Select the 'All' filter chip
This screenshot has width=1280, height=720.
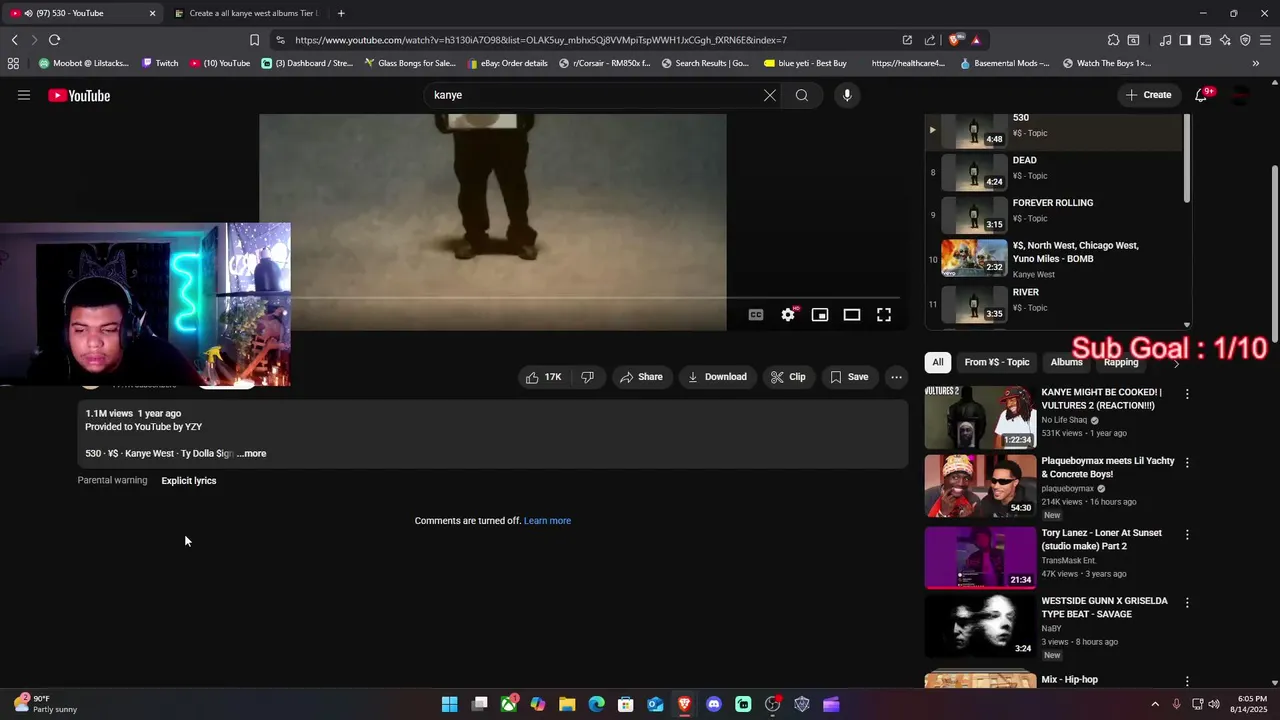(938, 362)
